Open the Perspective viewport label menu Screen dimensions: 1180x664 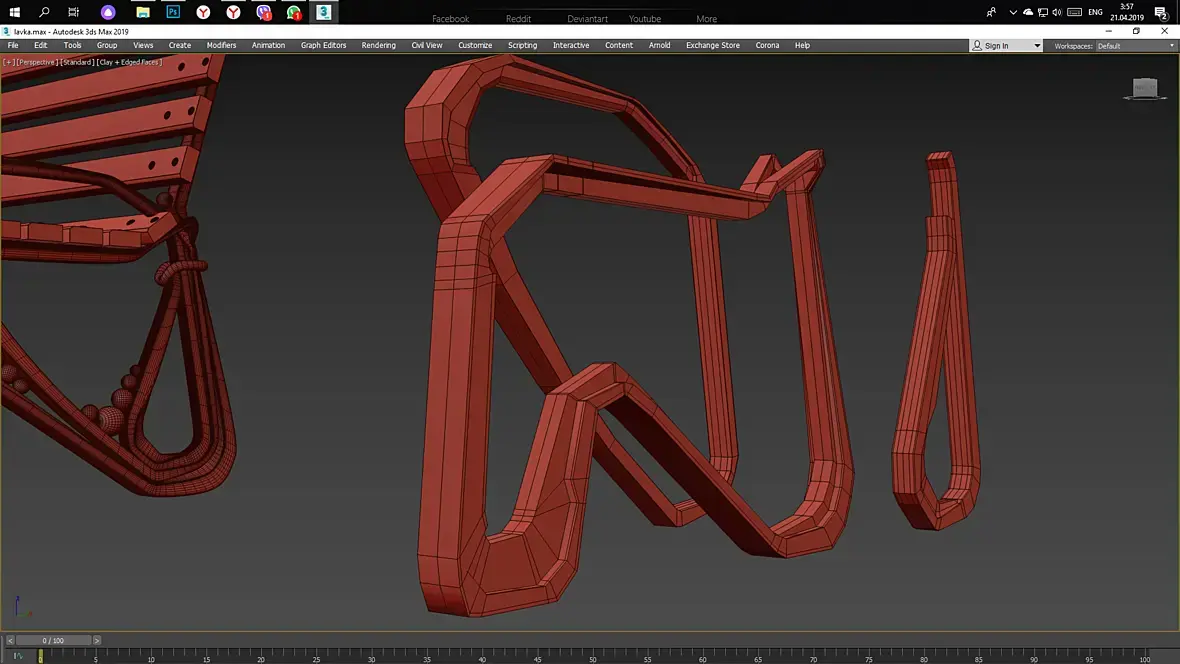36,62
